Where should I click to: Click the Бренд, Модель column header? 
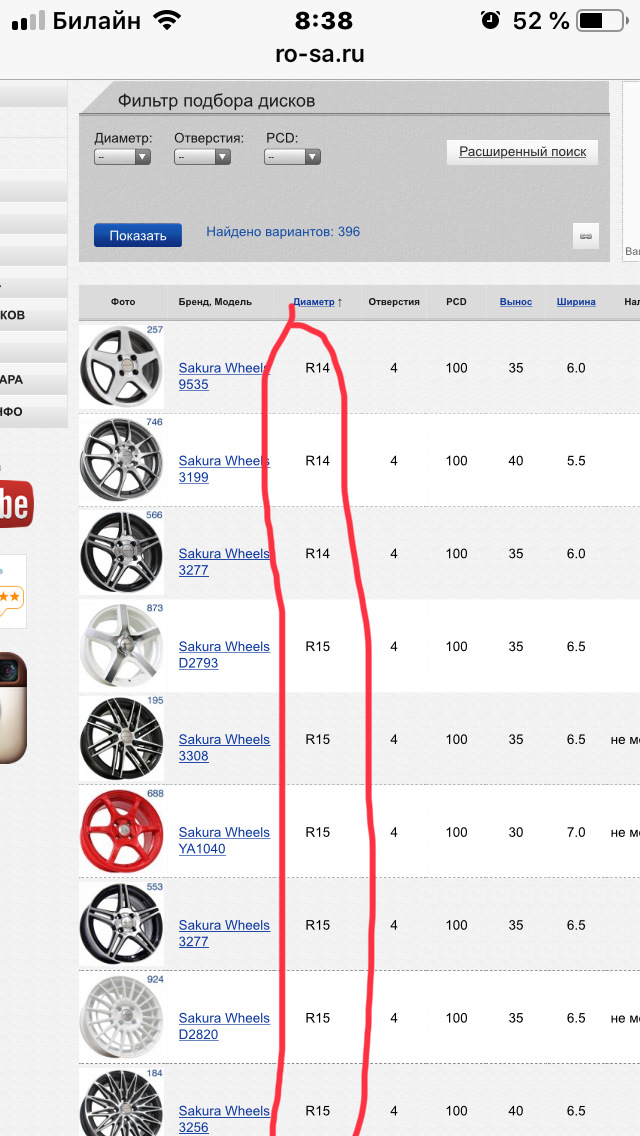(215, 302)
